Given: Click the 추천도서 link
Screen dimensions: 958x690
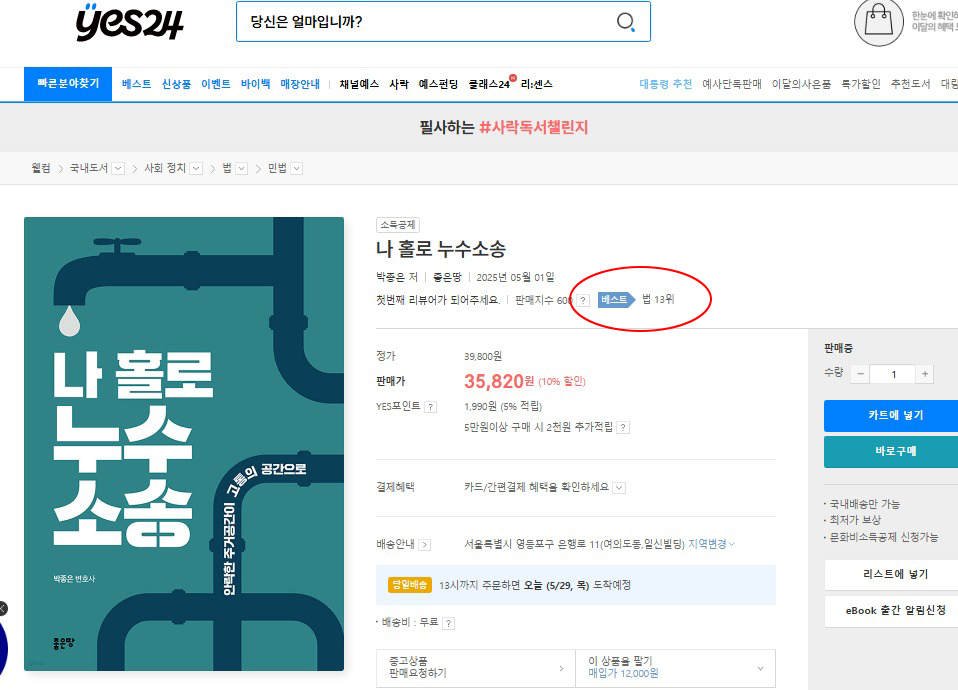Looking at the screenshot, I should coord(910,84).
